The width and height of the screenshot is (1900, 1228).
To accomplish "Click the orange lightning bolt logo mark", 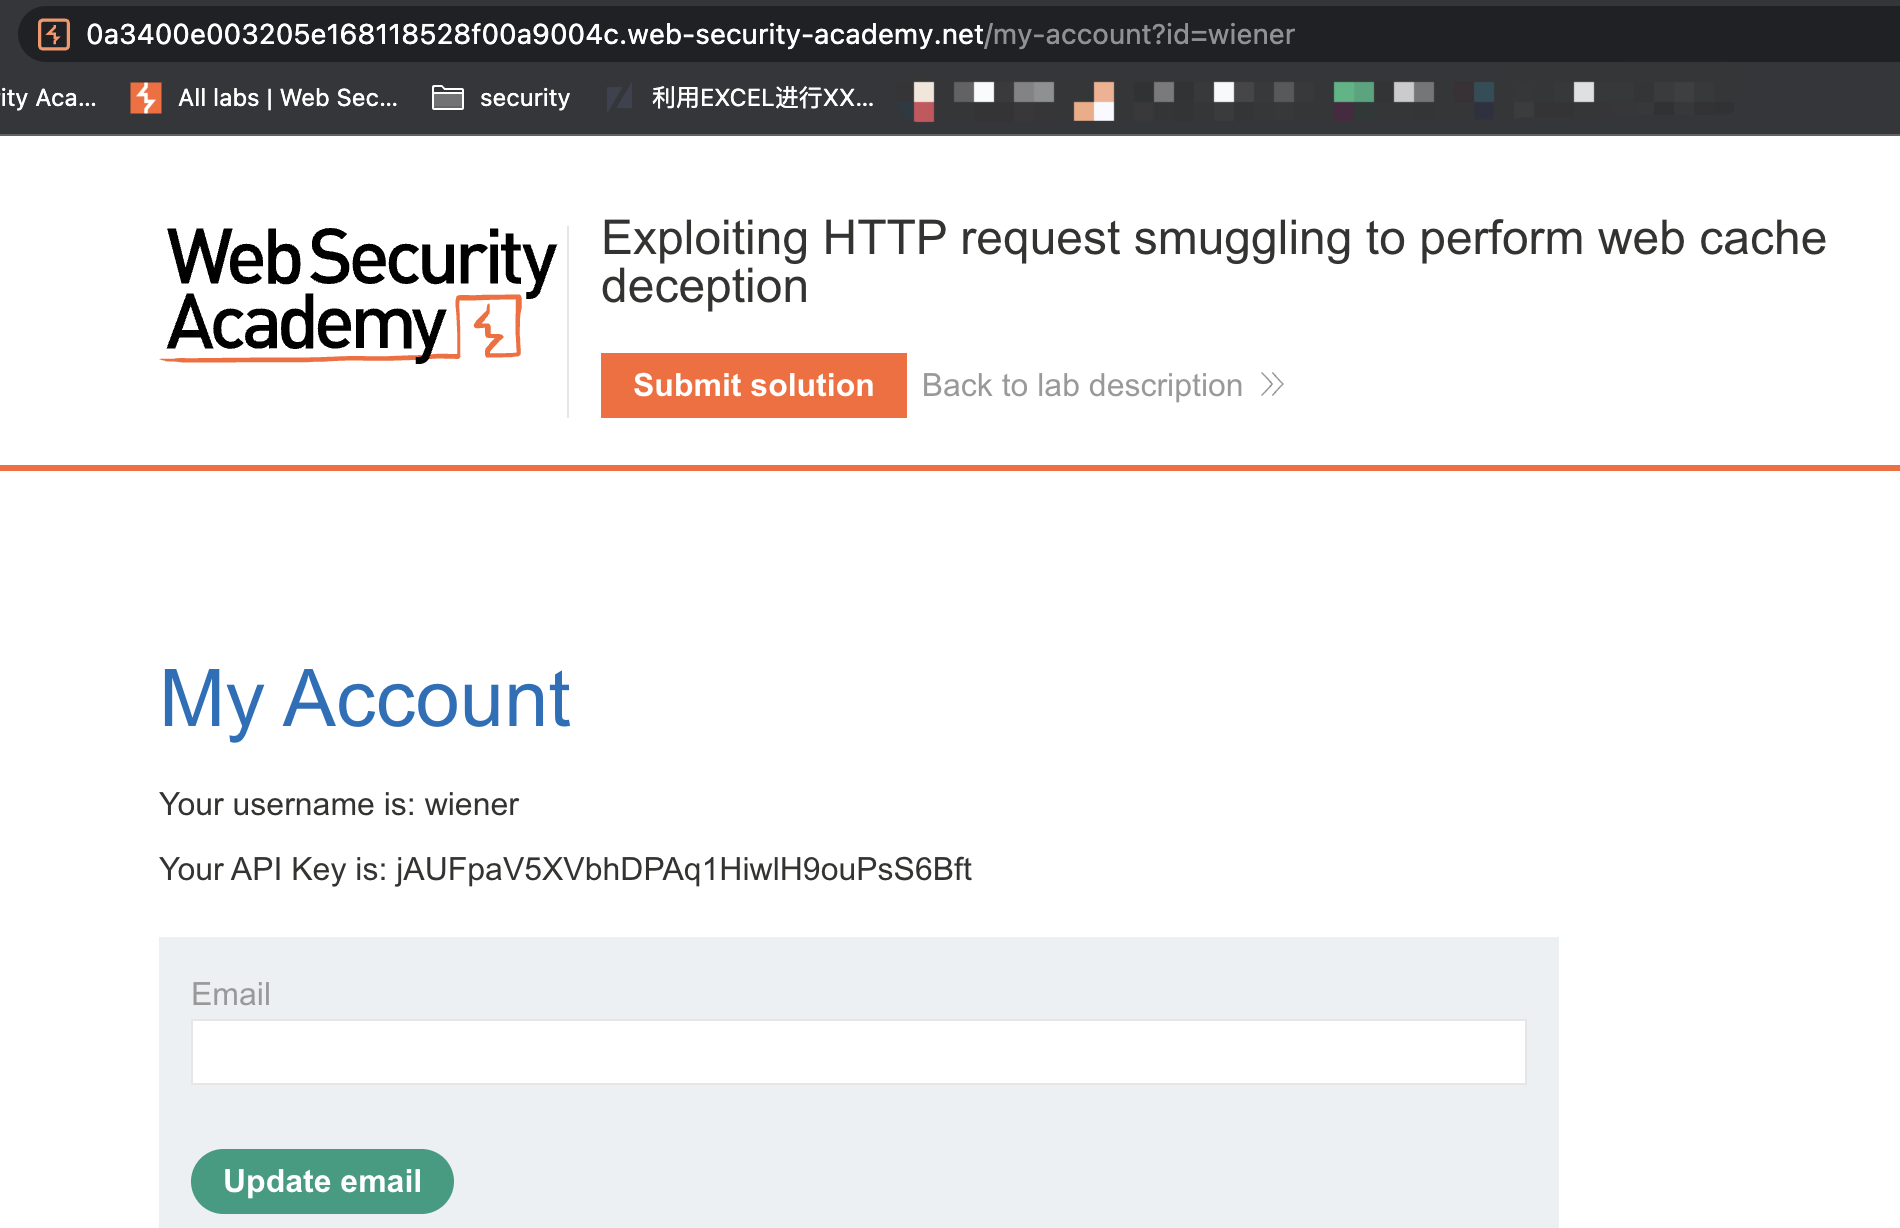I will [490, 327].
